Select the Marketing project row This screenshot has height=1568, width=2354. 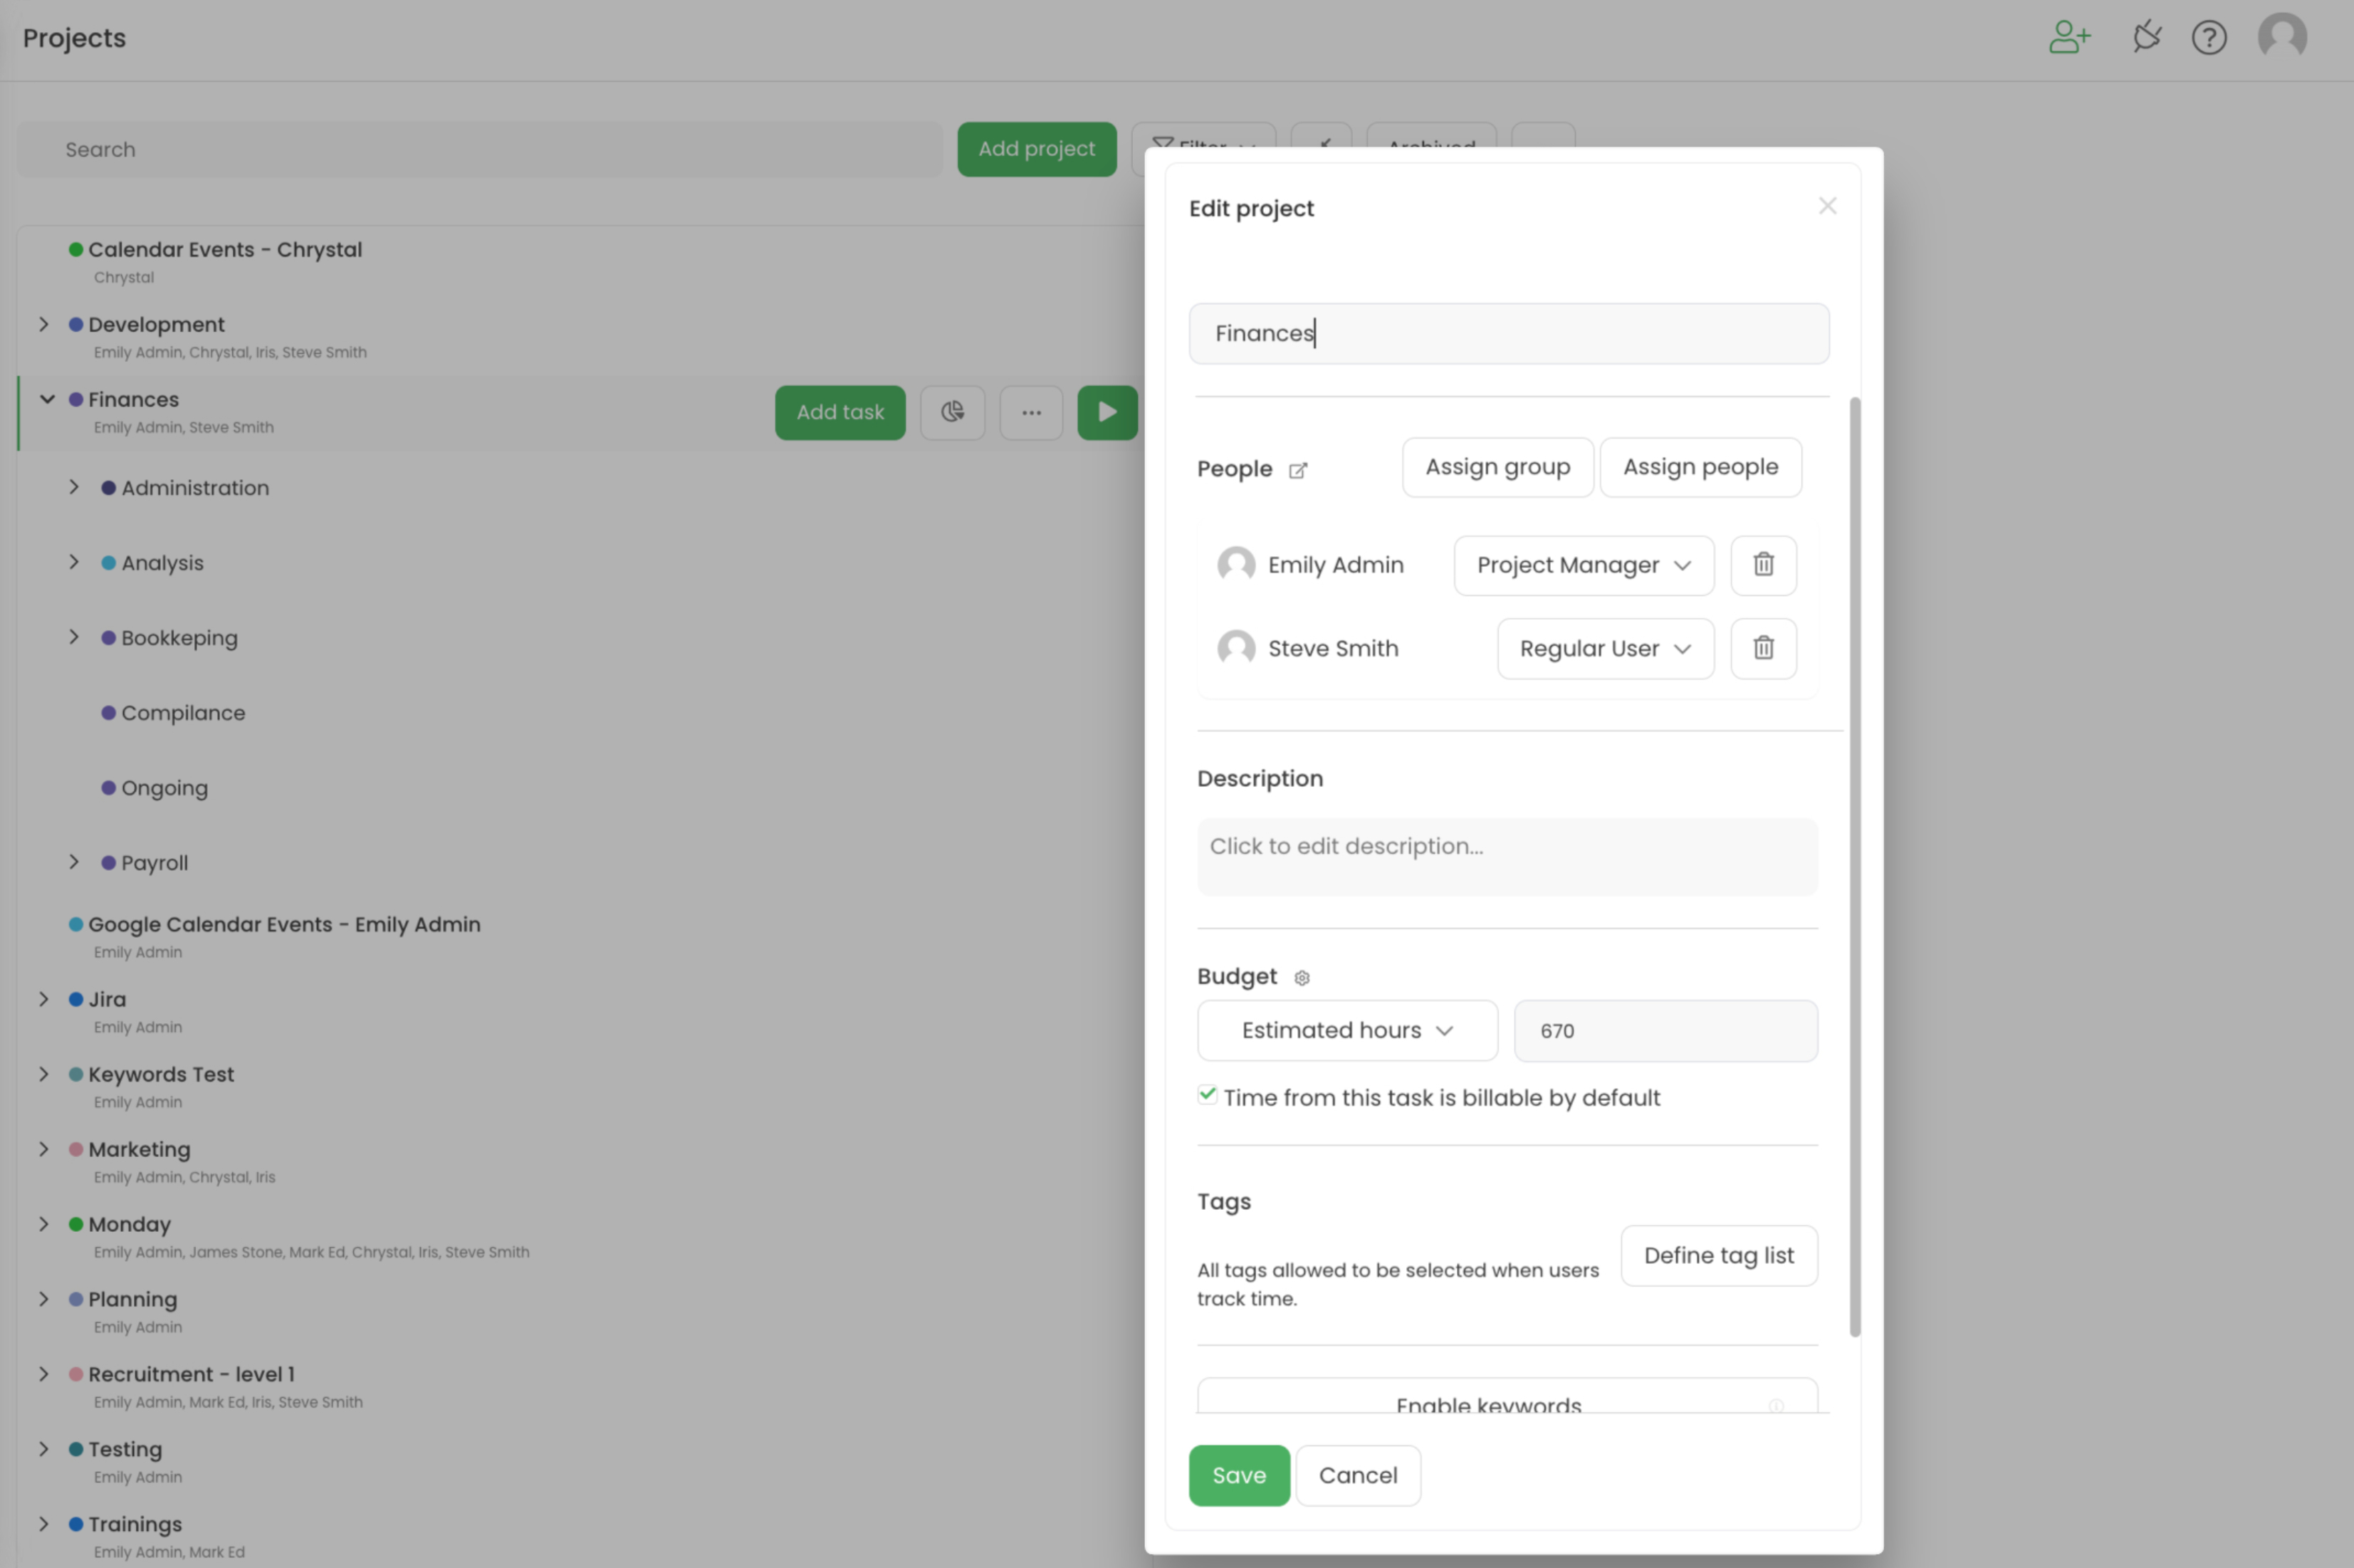pos(139,1149)
